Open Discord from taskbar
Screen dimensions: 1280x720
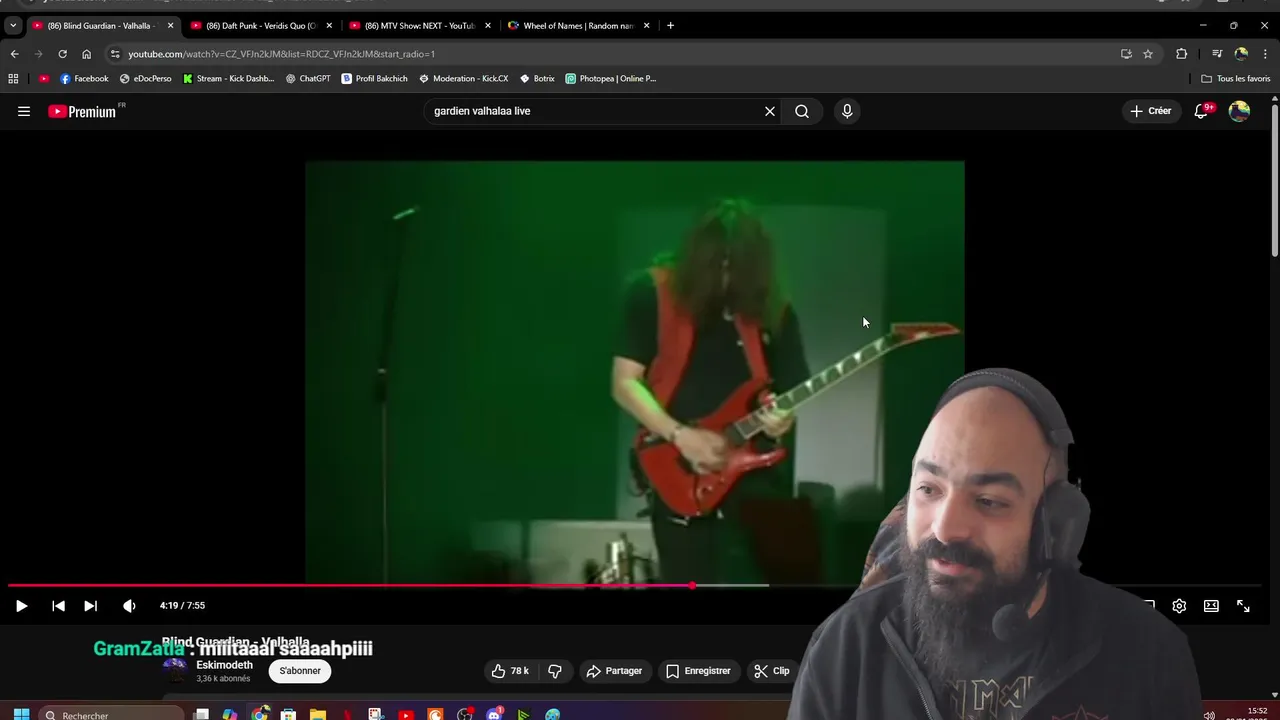(x=494, y=714)
